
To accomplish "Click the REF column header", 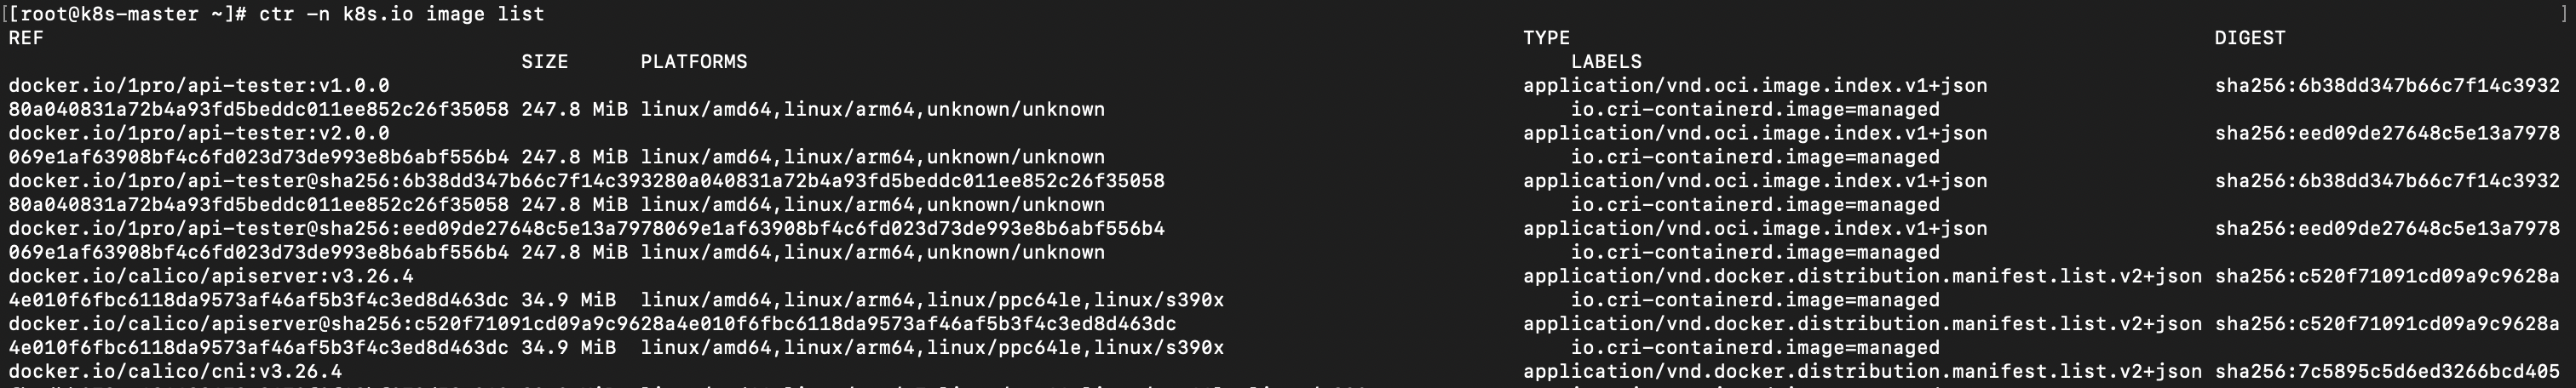I will (26, 38).
